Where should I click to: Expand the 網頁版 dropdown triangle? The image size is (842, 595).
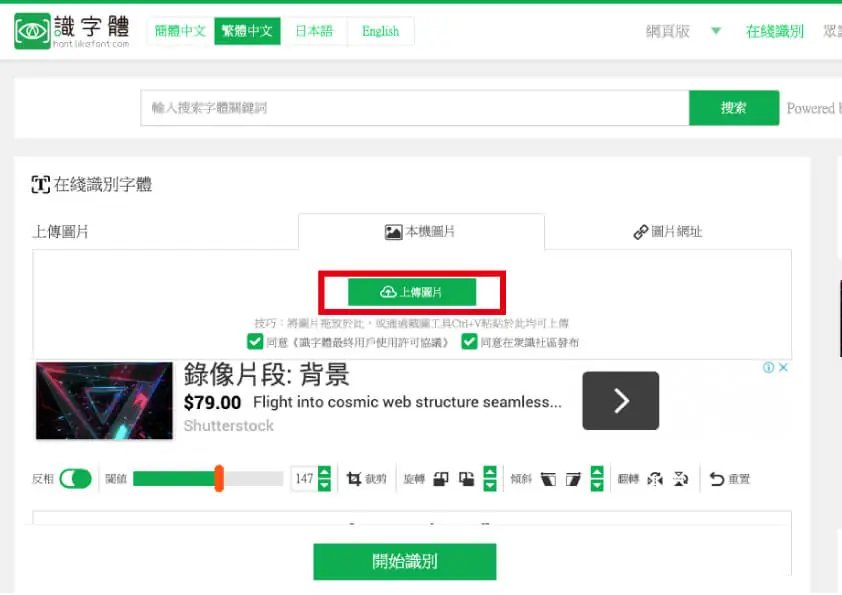716,31
